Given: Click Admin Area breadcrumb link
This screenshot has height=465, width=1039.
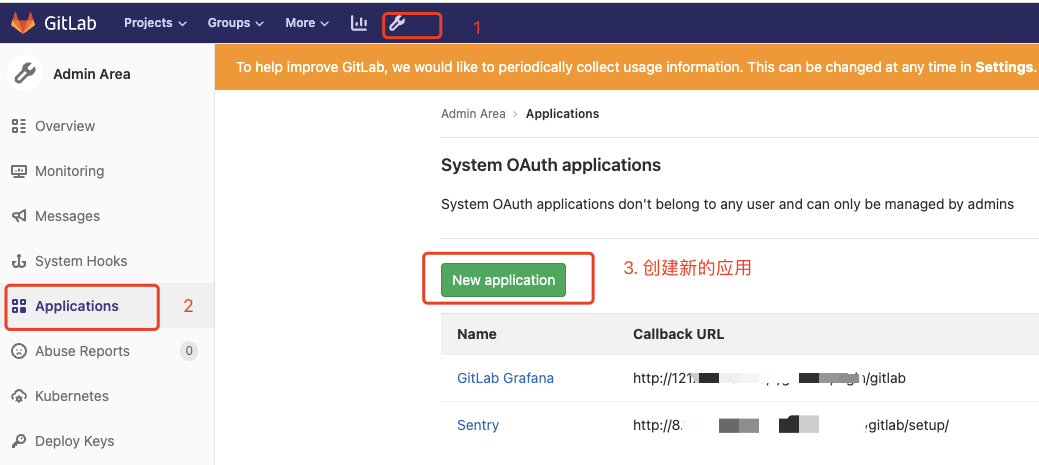Looking at the screenshot, I should tap(473, 114).
